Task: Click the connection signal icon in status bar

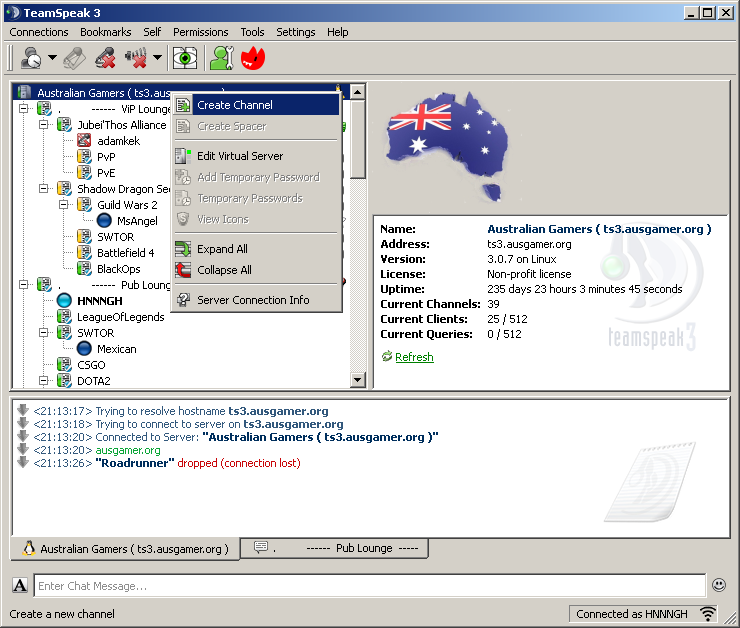Action: click(x=707, y=613)
